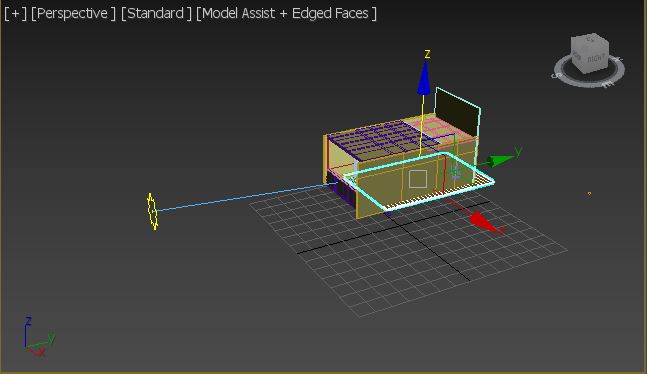Click the red X-axis gizmo arrow
Image resolution: width=647 pixels, height=374 pixels.
pos(483,223)
